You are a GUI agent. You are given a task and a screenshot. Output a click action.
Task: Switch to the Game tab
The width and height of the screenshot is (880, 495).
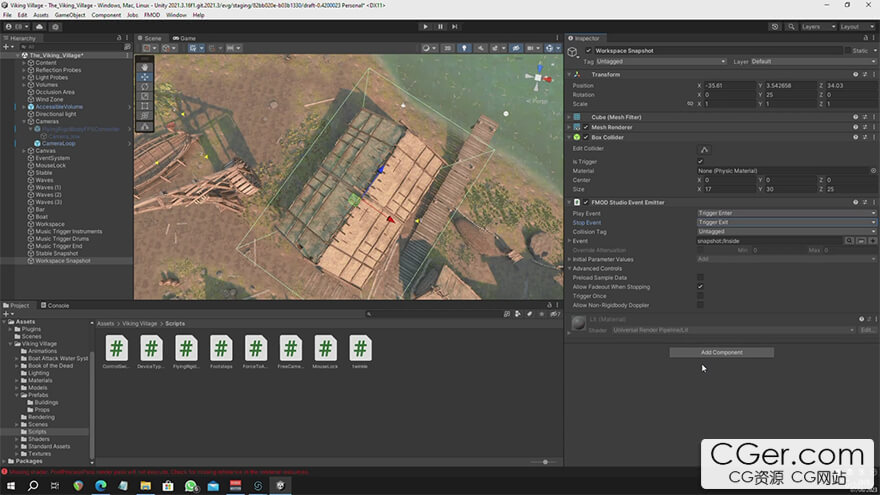coord(184,38)
